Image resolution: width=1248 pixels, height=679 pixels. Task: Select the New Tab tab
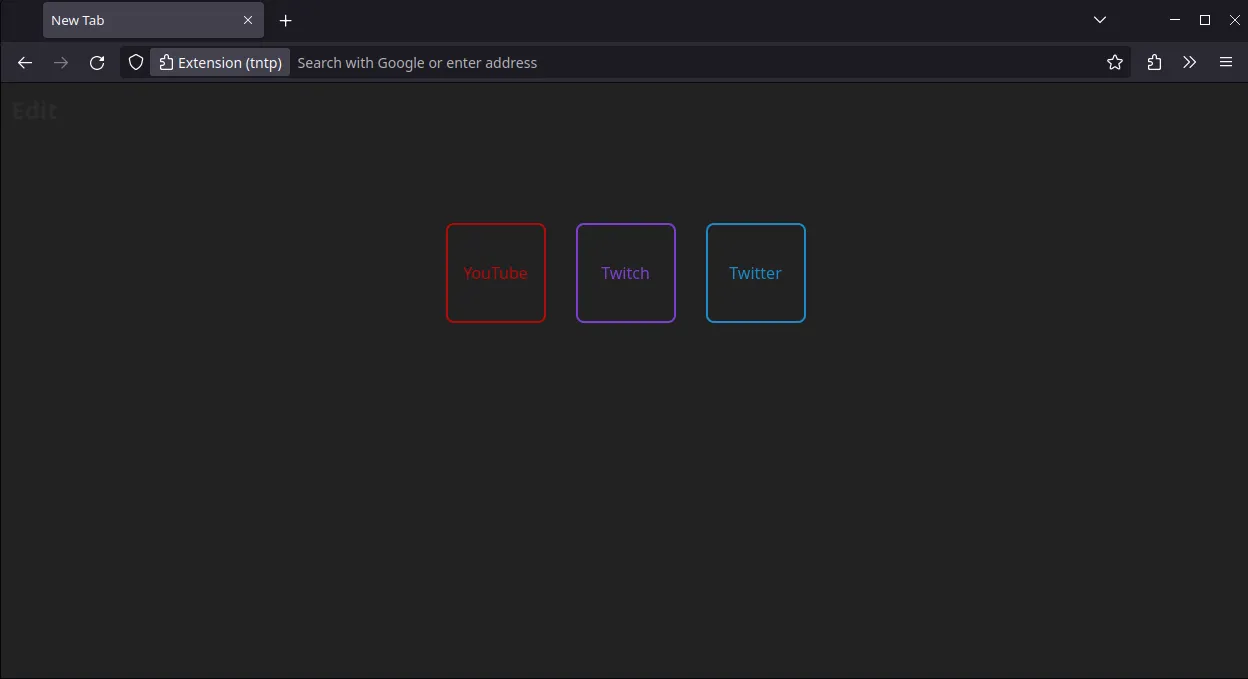[x=140, y=20]
